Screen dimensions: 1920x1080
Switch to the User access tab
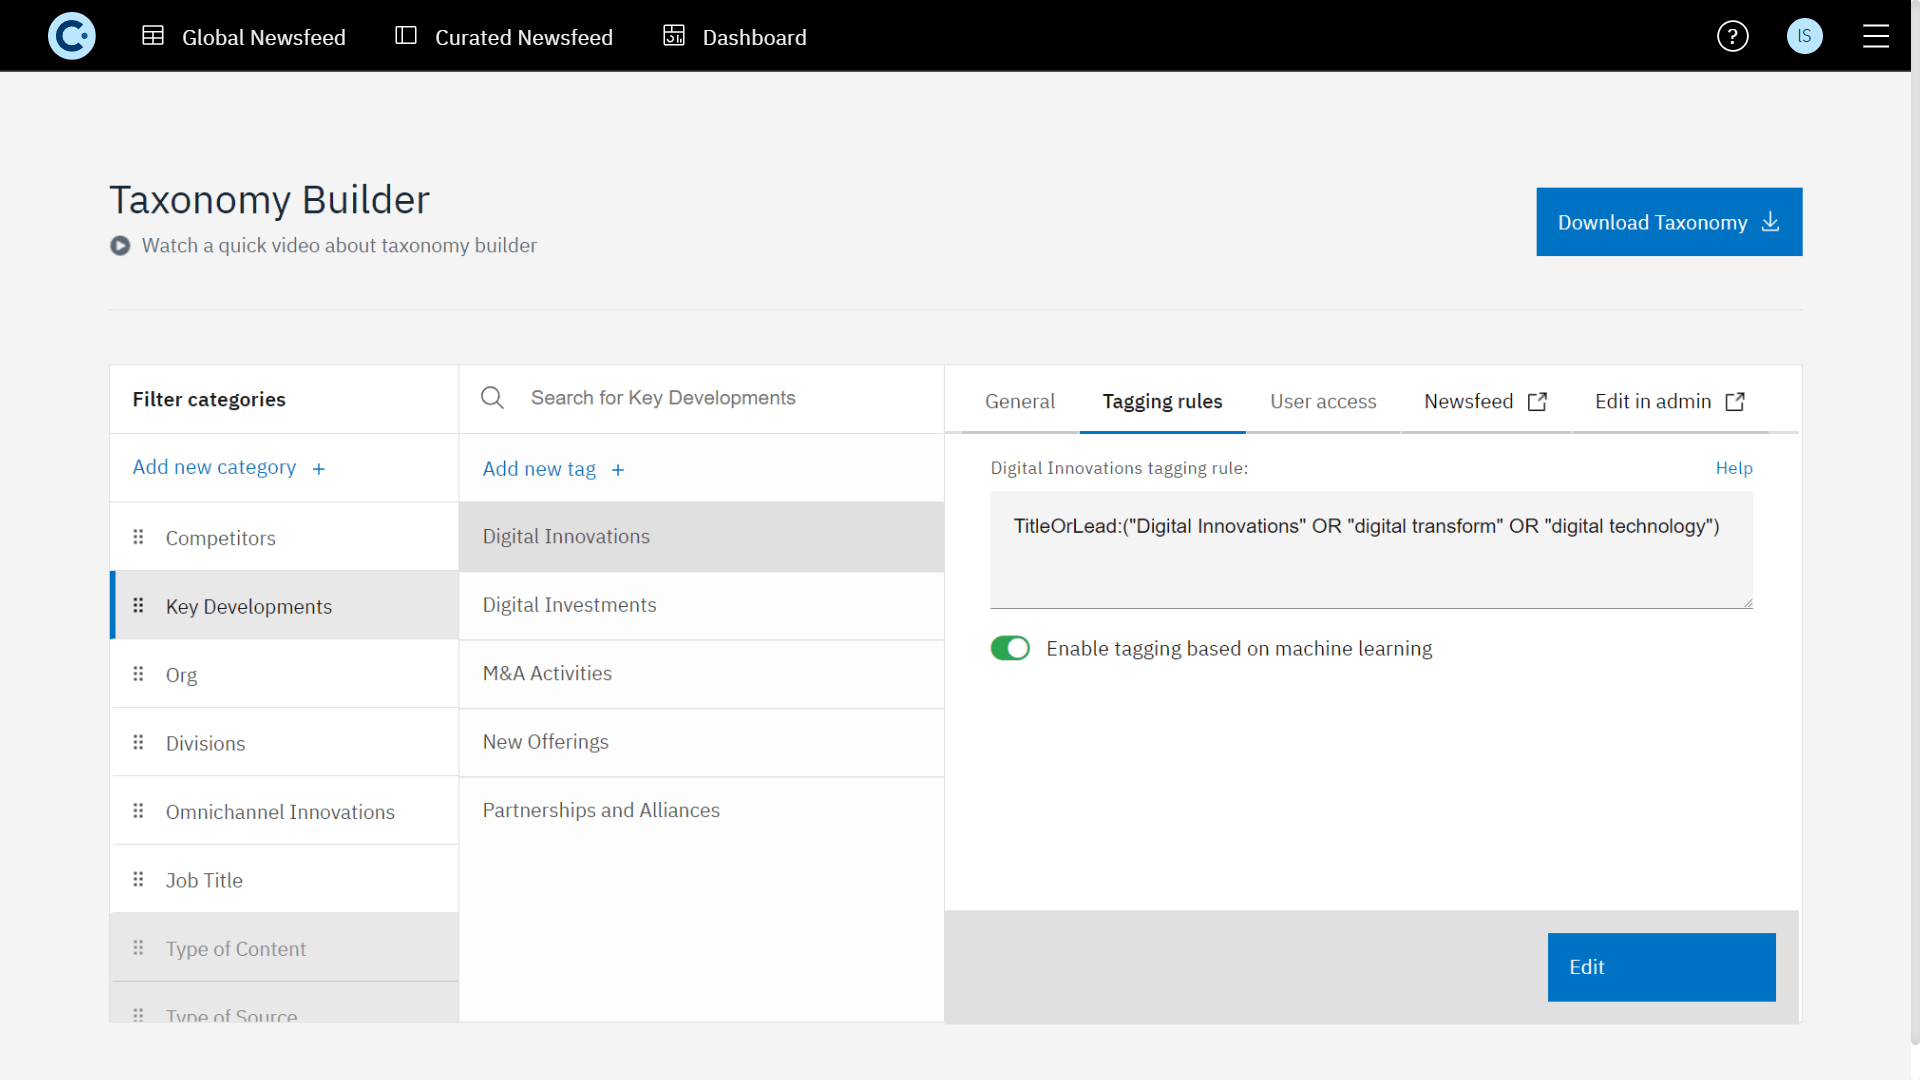pyautogui.click(x=1323, y=402)
